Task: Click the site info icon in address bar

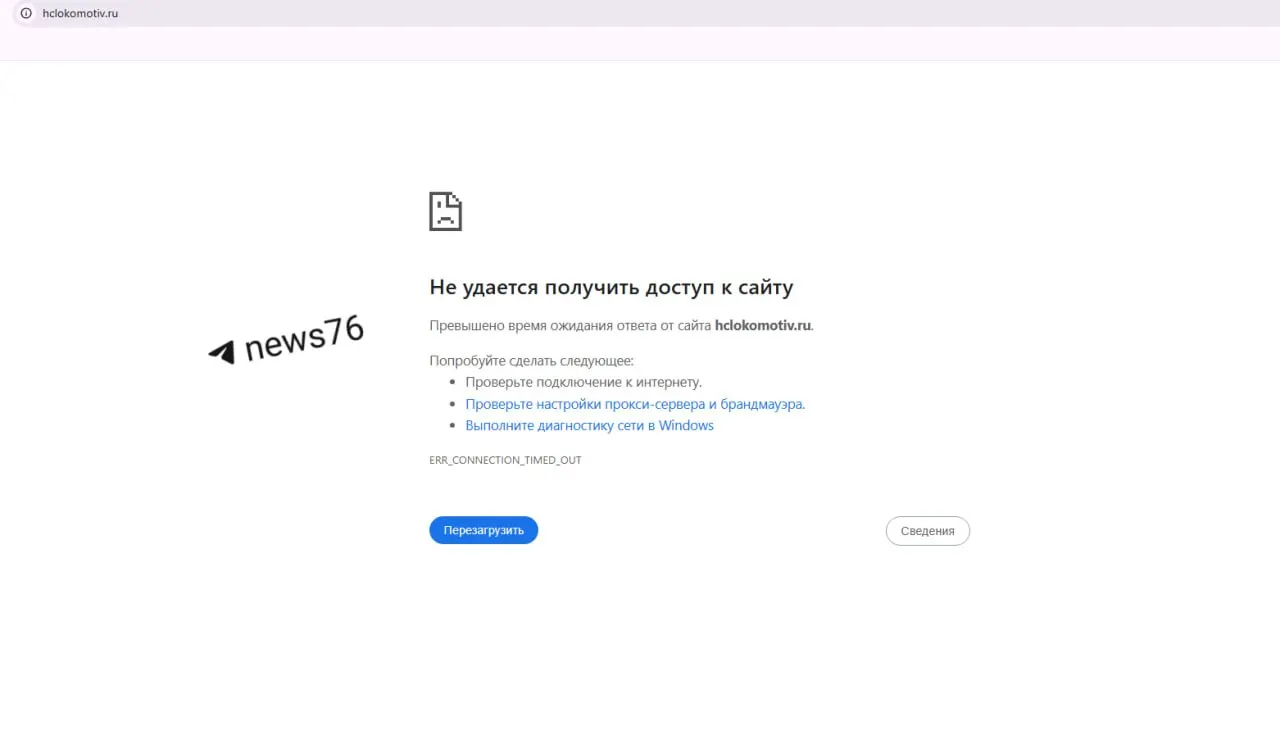Action: pos(26,13)
